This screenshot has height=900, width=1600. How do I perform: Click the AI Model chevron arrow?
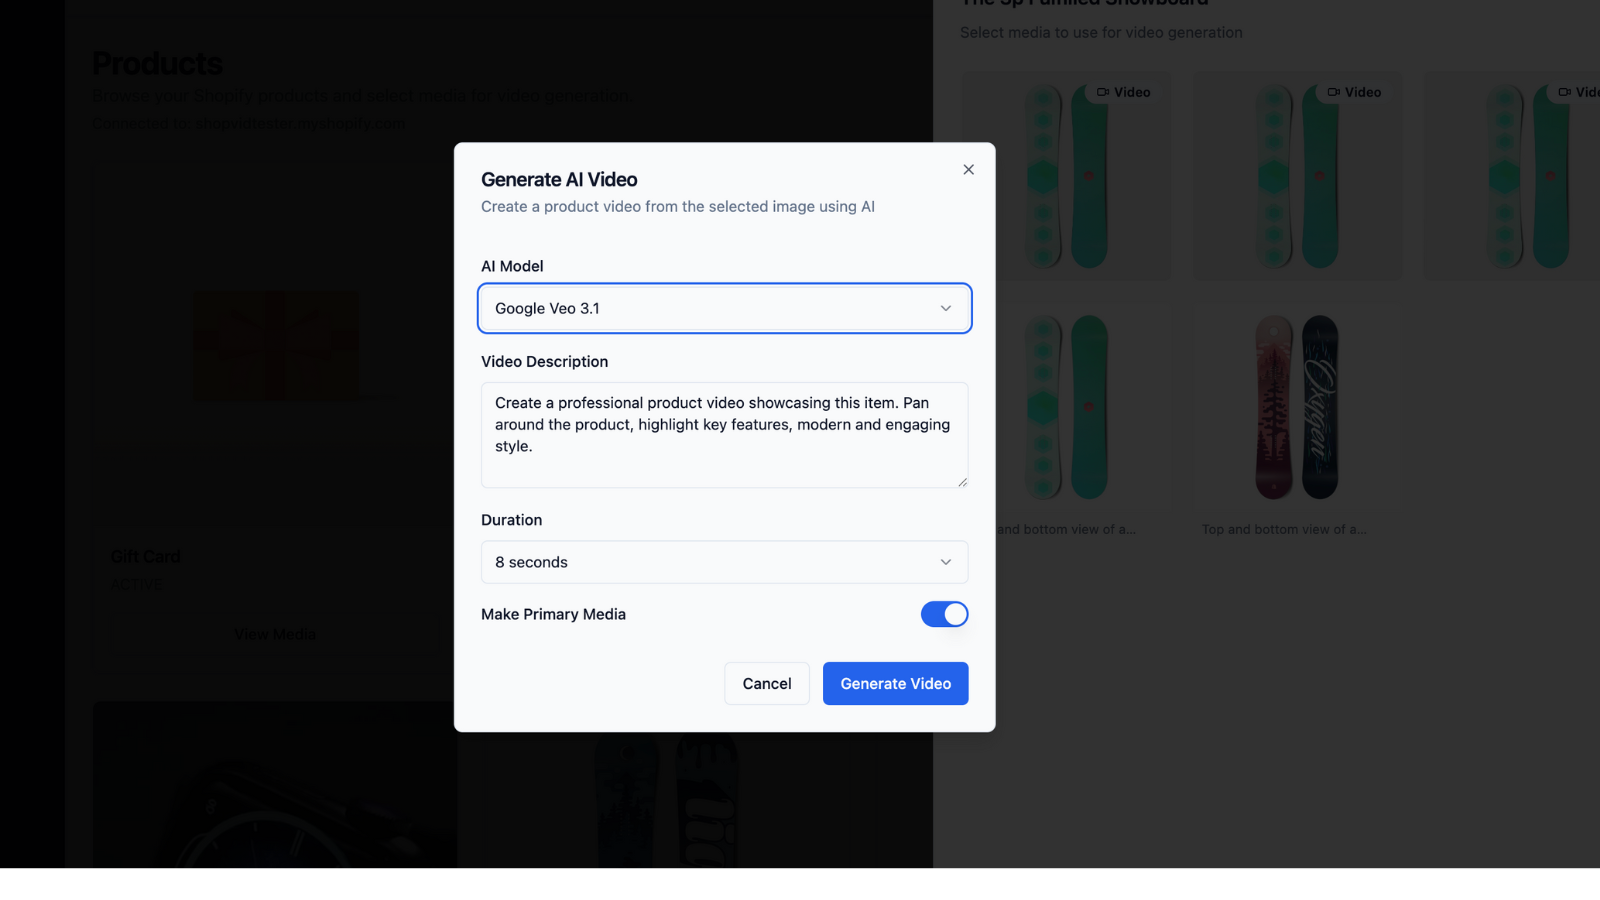coord(945,308)
